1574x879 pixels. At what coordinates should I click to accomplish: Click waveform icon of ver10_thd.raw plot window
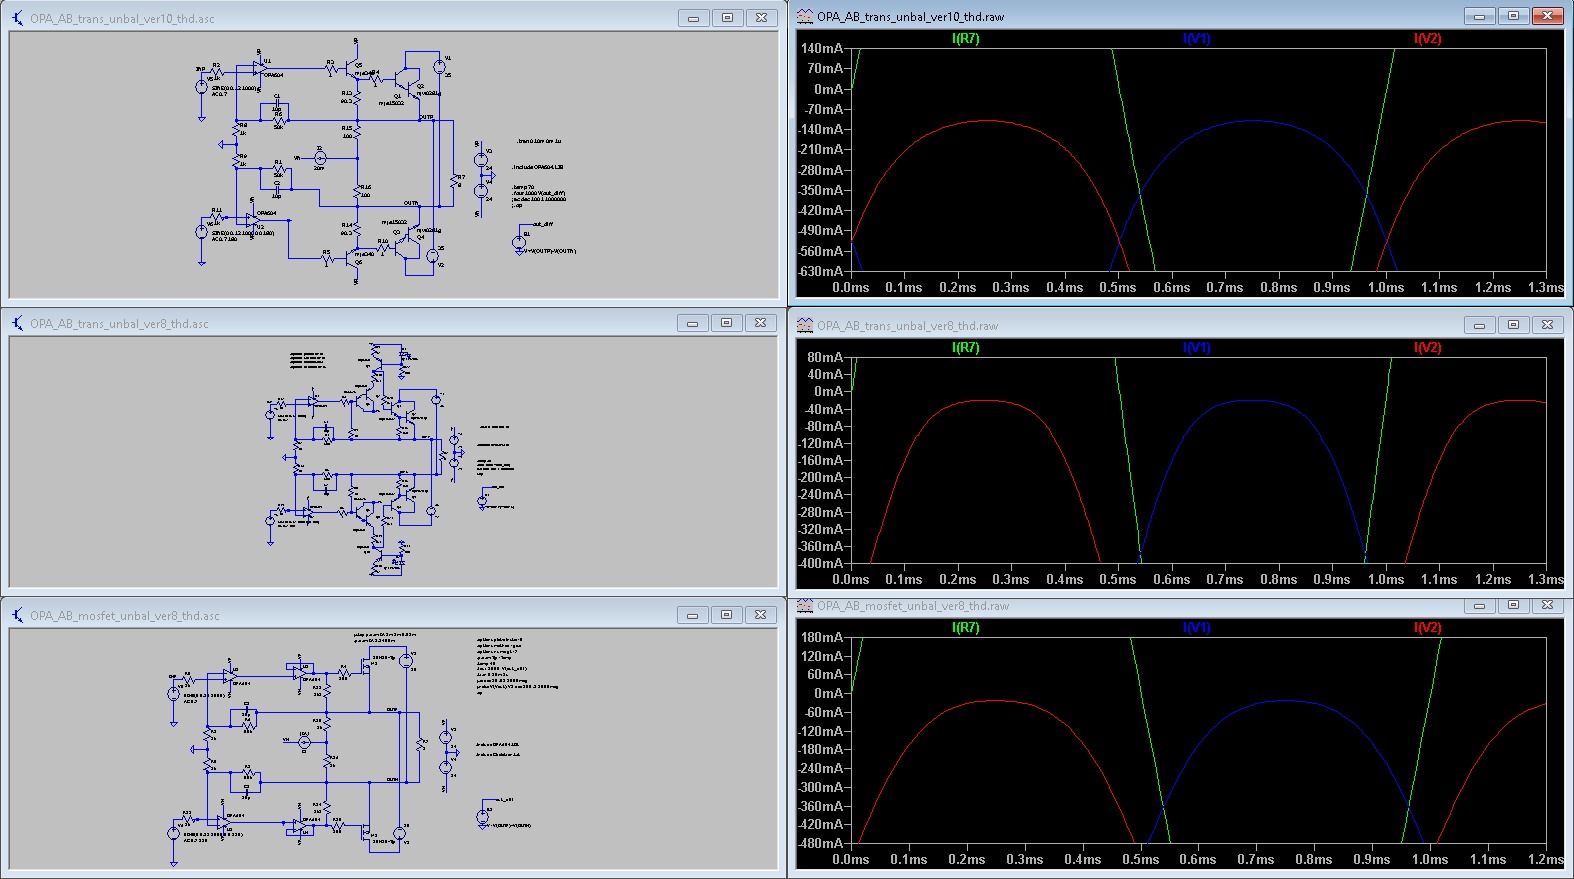click(805, 17)
